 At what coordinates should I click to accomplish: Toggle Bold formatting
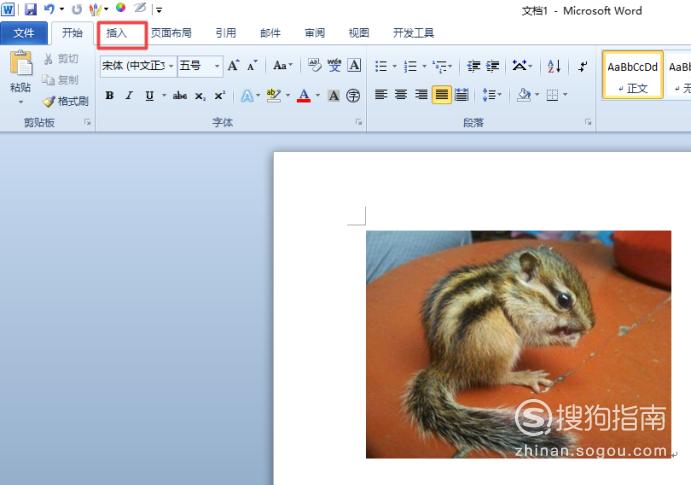click(x=110, y=95)
